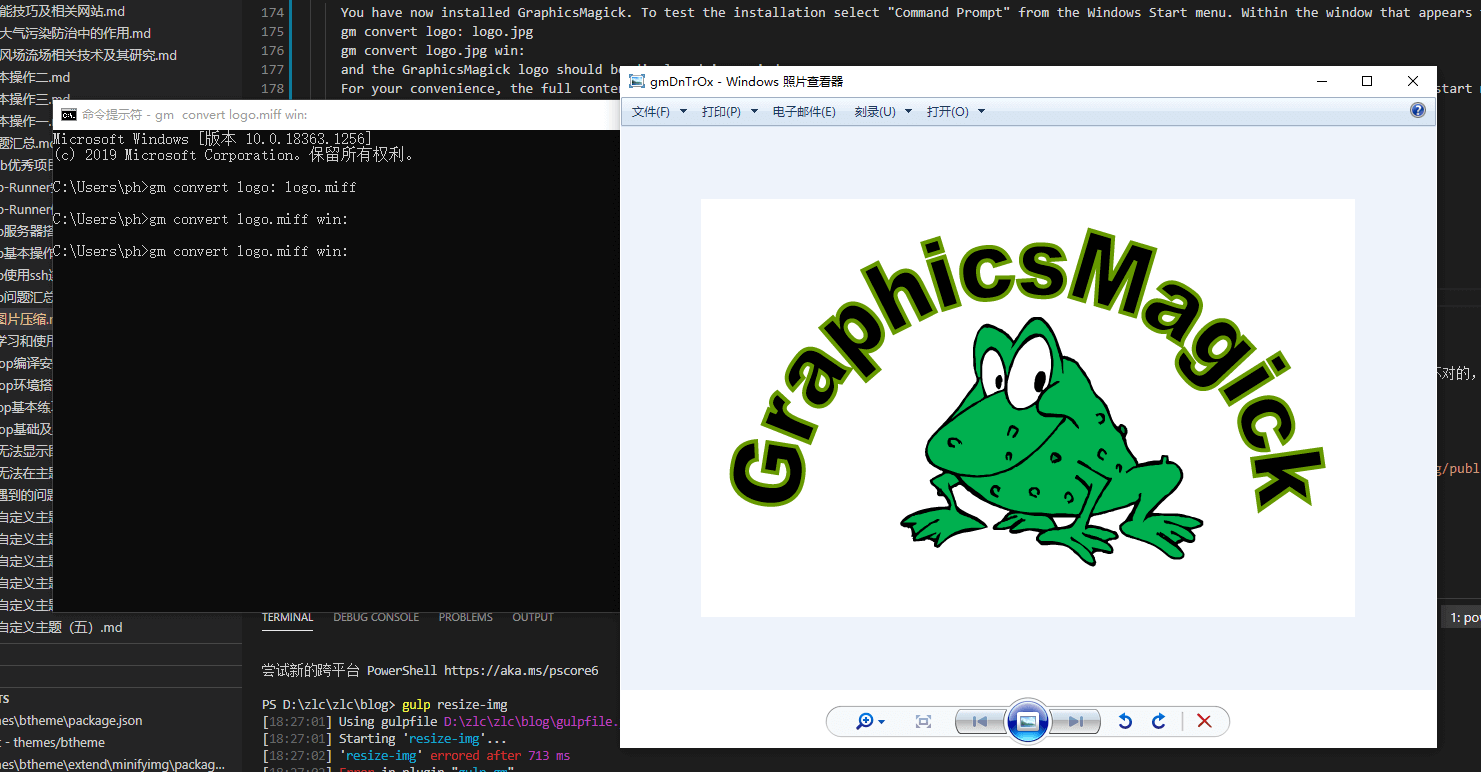
Task: Open the OUTPUT panel tab
Action: (x=533, y=617)
